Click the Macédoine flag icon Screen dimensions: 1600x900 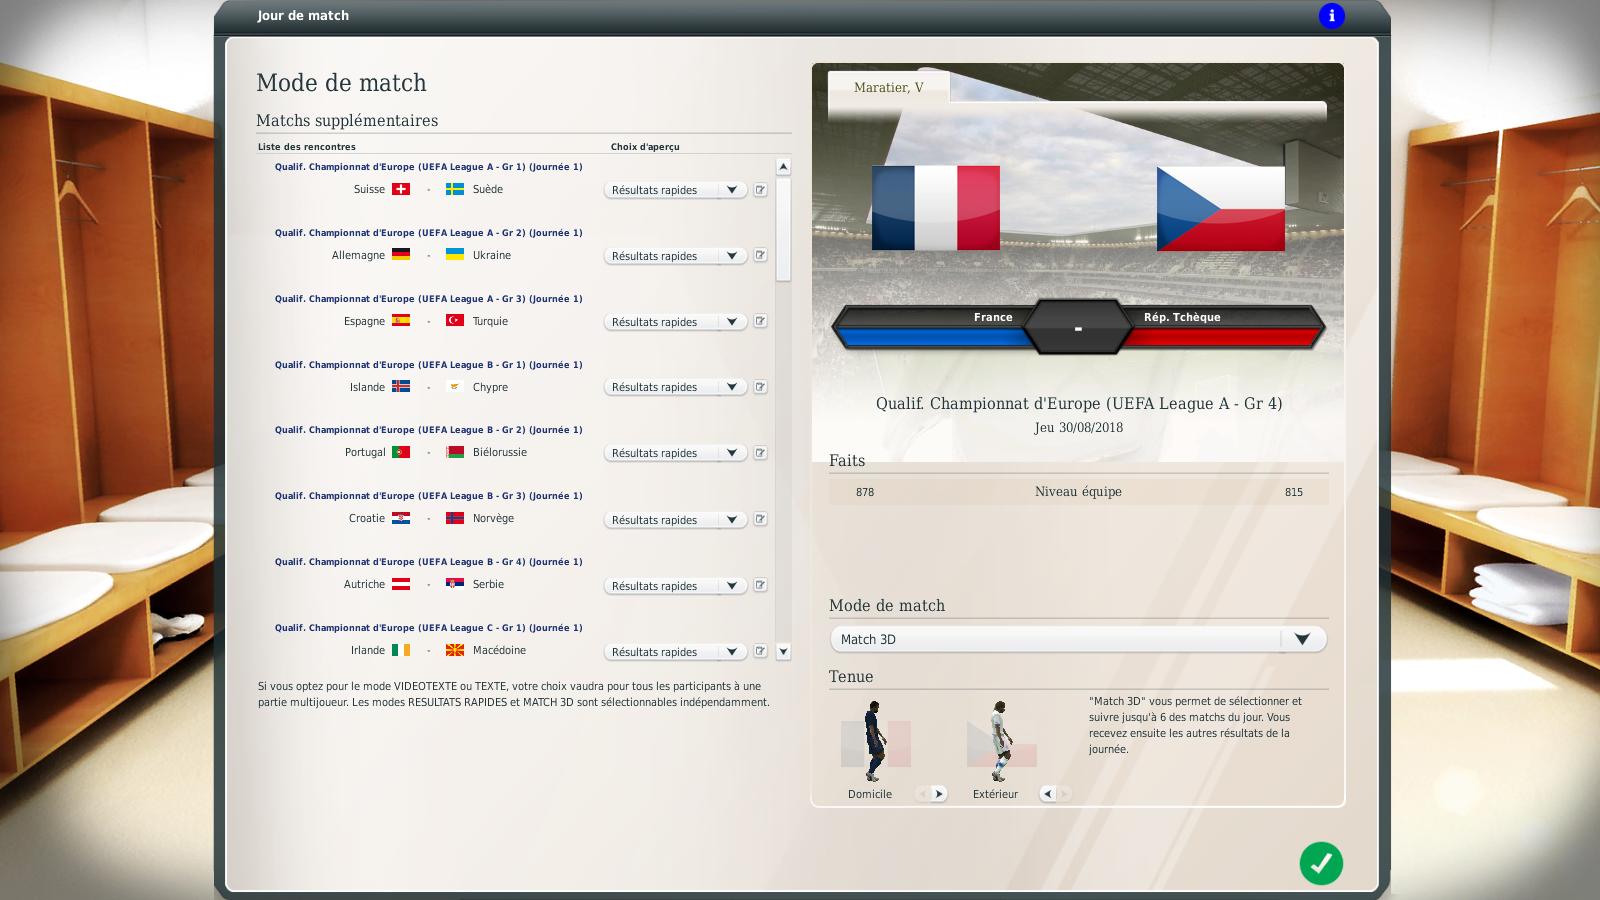coord(455,650)
